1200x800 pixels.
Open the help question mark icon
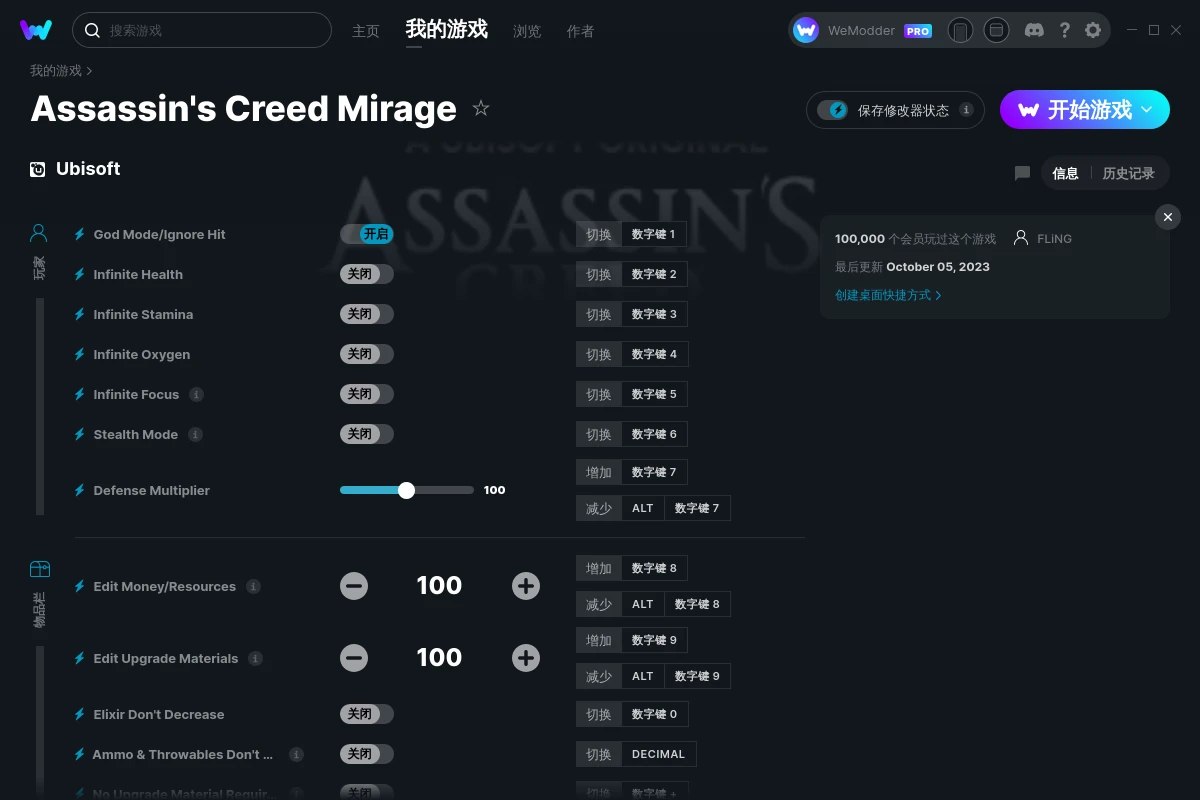(1064, 30)
